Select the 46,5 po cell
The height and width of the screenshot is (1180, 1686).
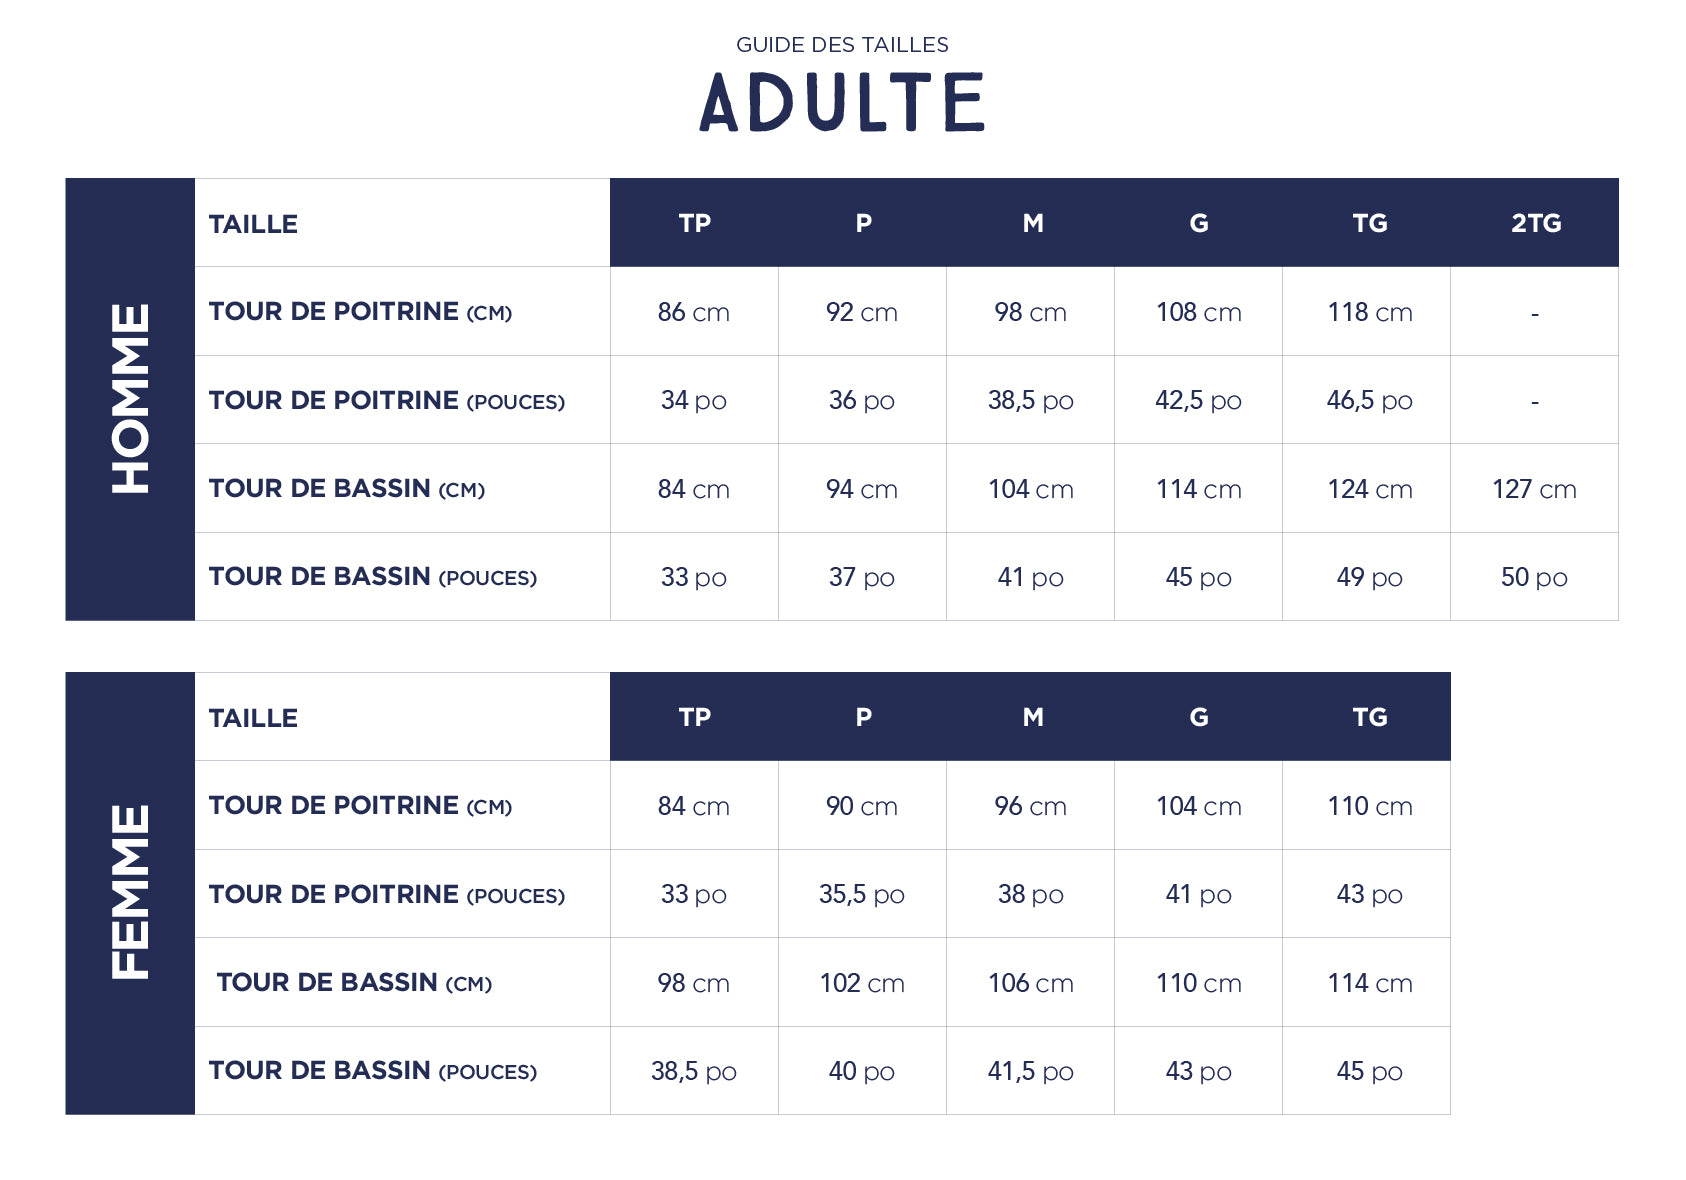[x=1369, y=401]
